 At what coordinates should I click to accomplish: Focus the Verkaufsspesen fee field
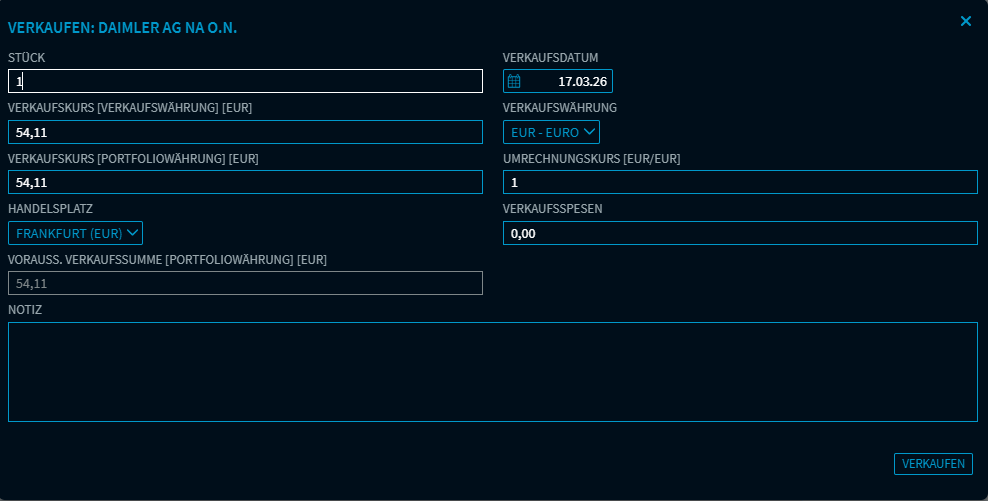point(739,233)
